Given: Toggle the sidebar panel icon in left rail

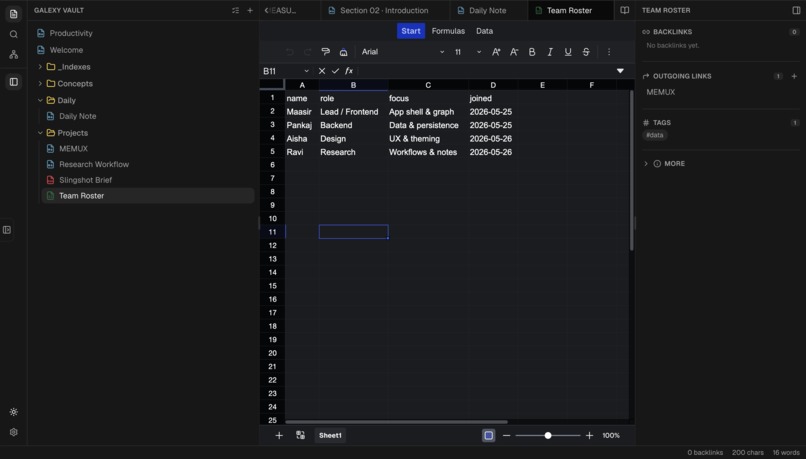Looking at the screenshot, I should (13, 82).
